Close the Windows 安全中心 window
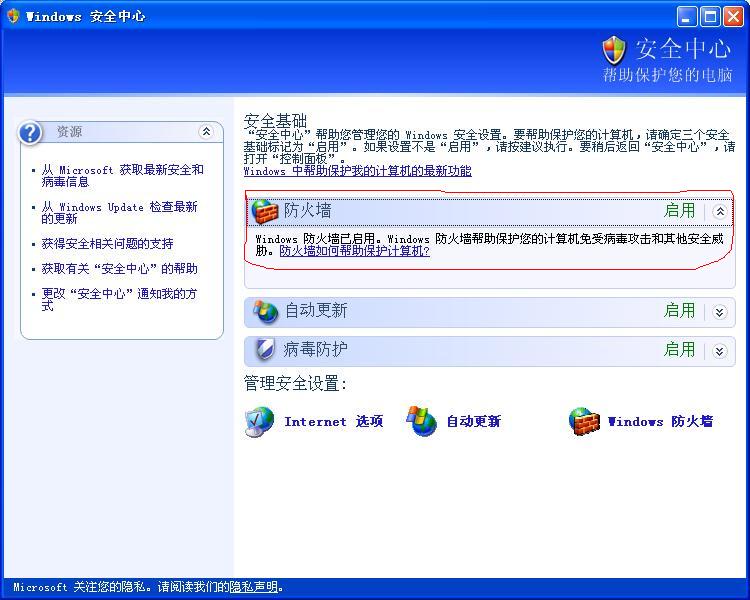750x600 pixels. [733, 17]
